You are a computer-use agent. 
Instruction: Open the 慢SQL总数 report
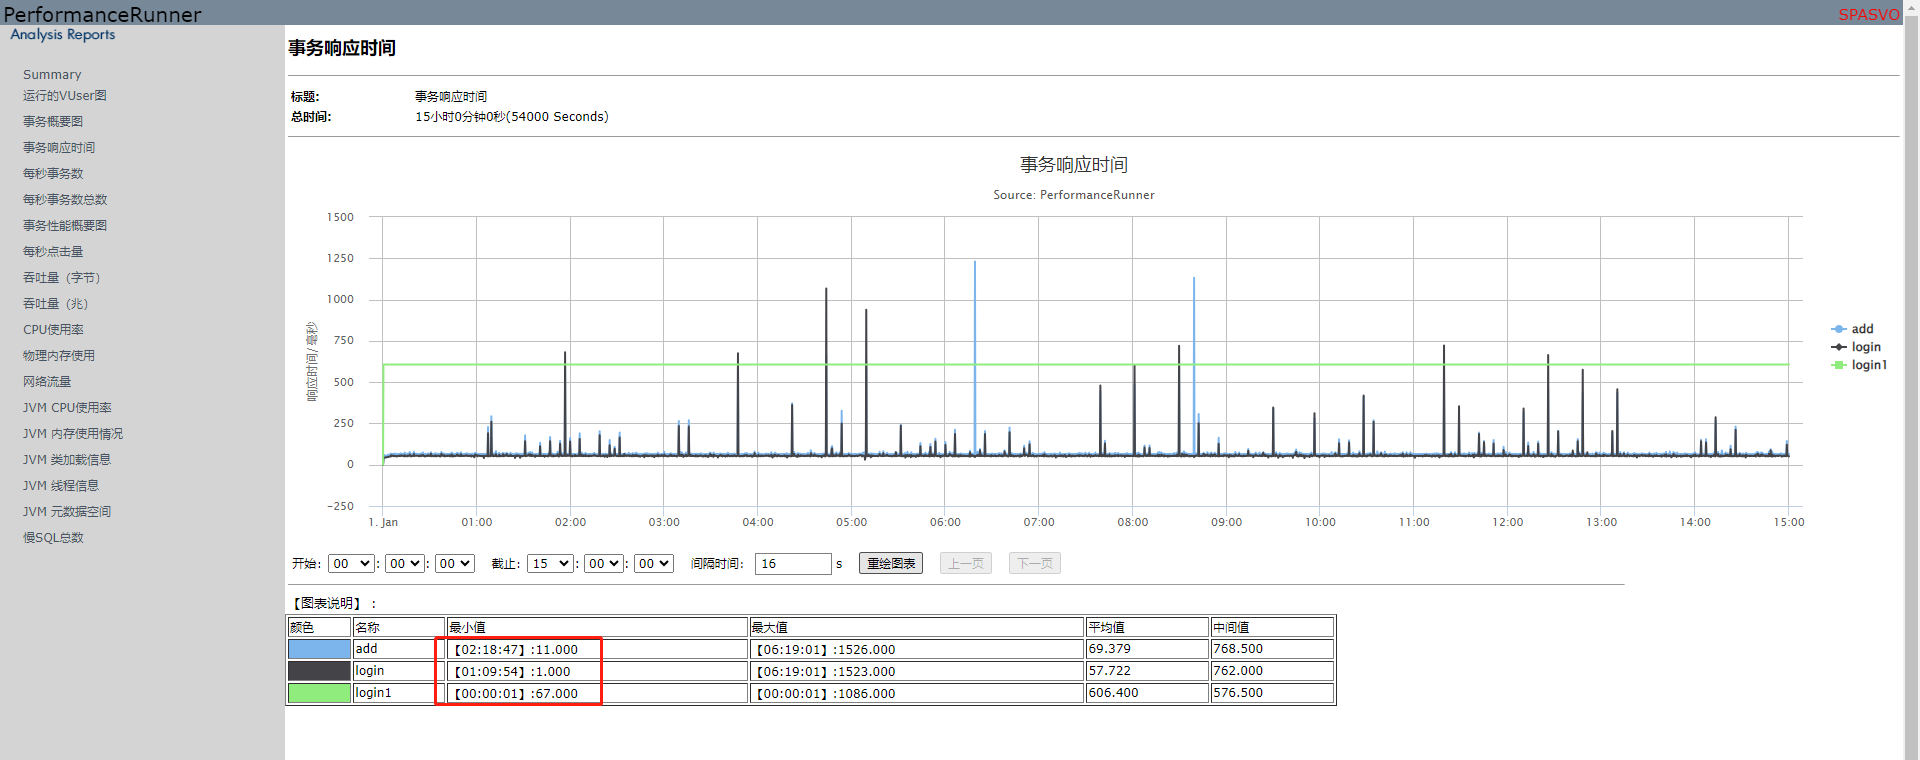[53, 538]
